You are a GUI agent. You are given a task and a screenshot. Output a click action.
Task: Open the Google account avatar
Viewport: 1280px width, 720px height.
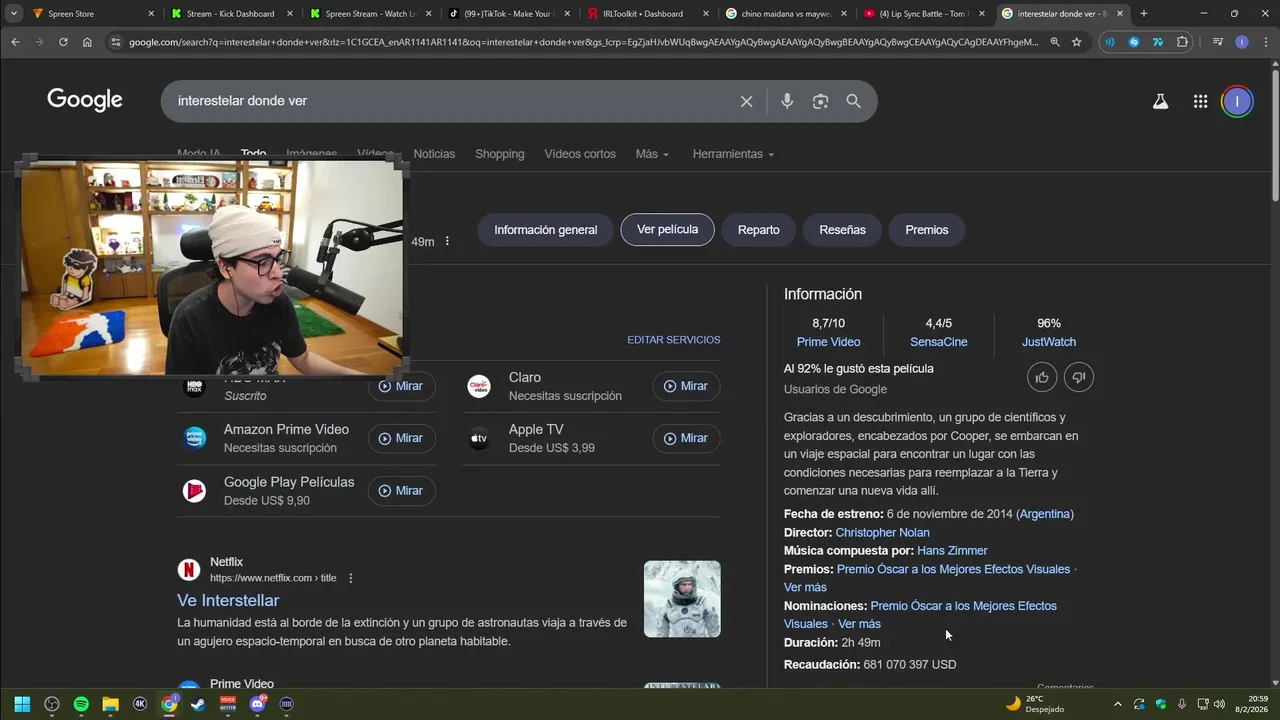click(x=1237, y=101)
